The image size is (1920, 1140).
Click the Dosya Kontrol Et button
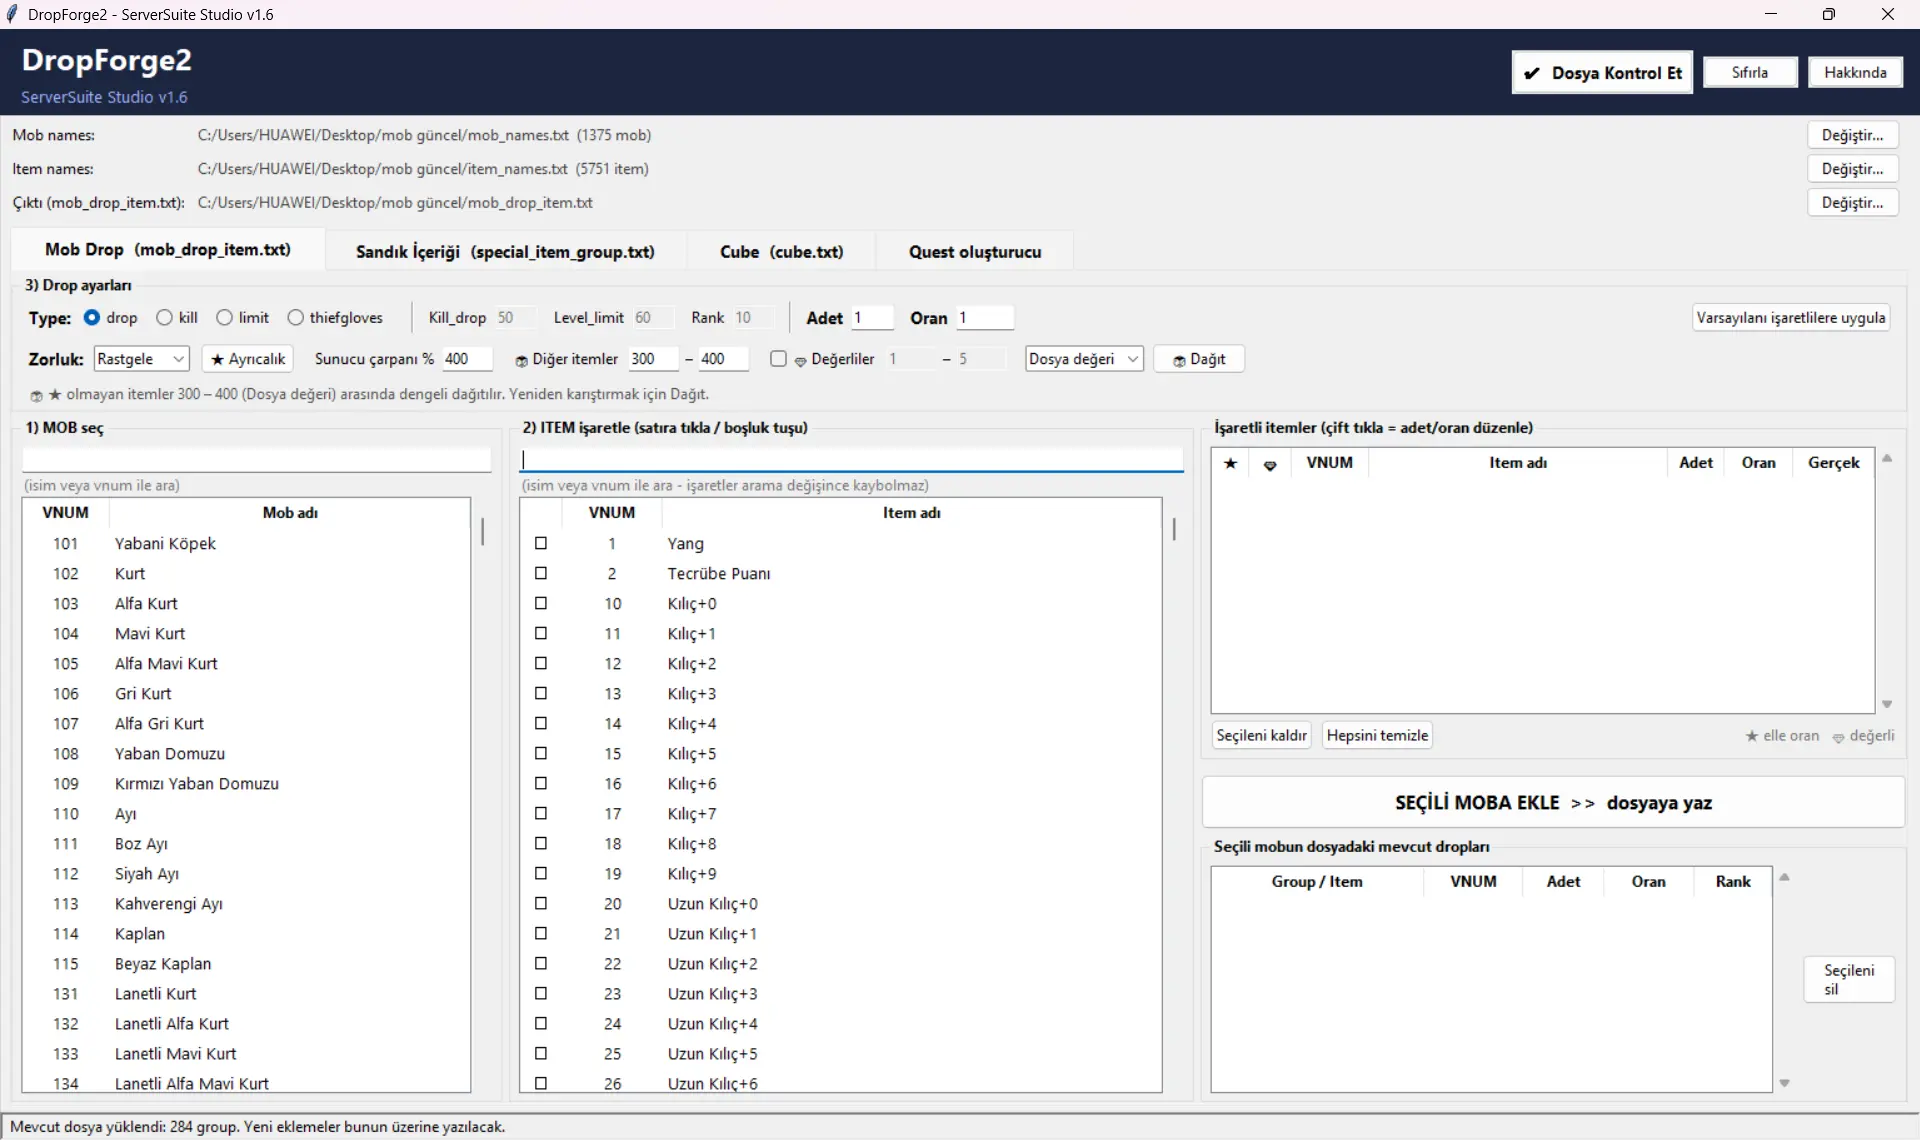tap(1602, 73)
